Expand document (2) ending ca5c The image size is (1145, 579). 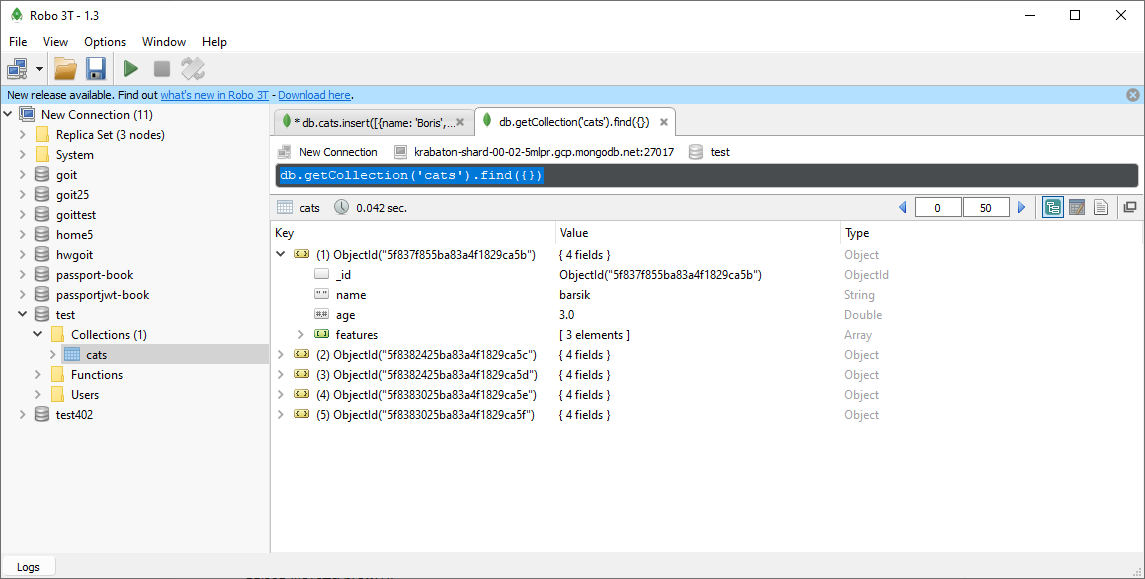point(280,355)
